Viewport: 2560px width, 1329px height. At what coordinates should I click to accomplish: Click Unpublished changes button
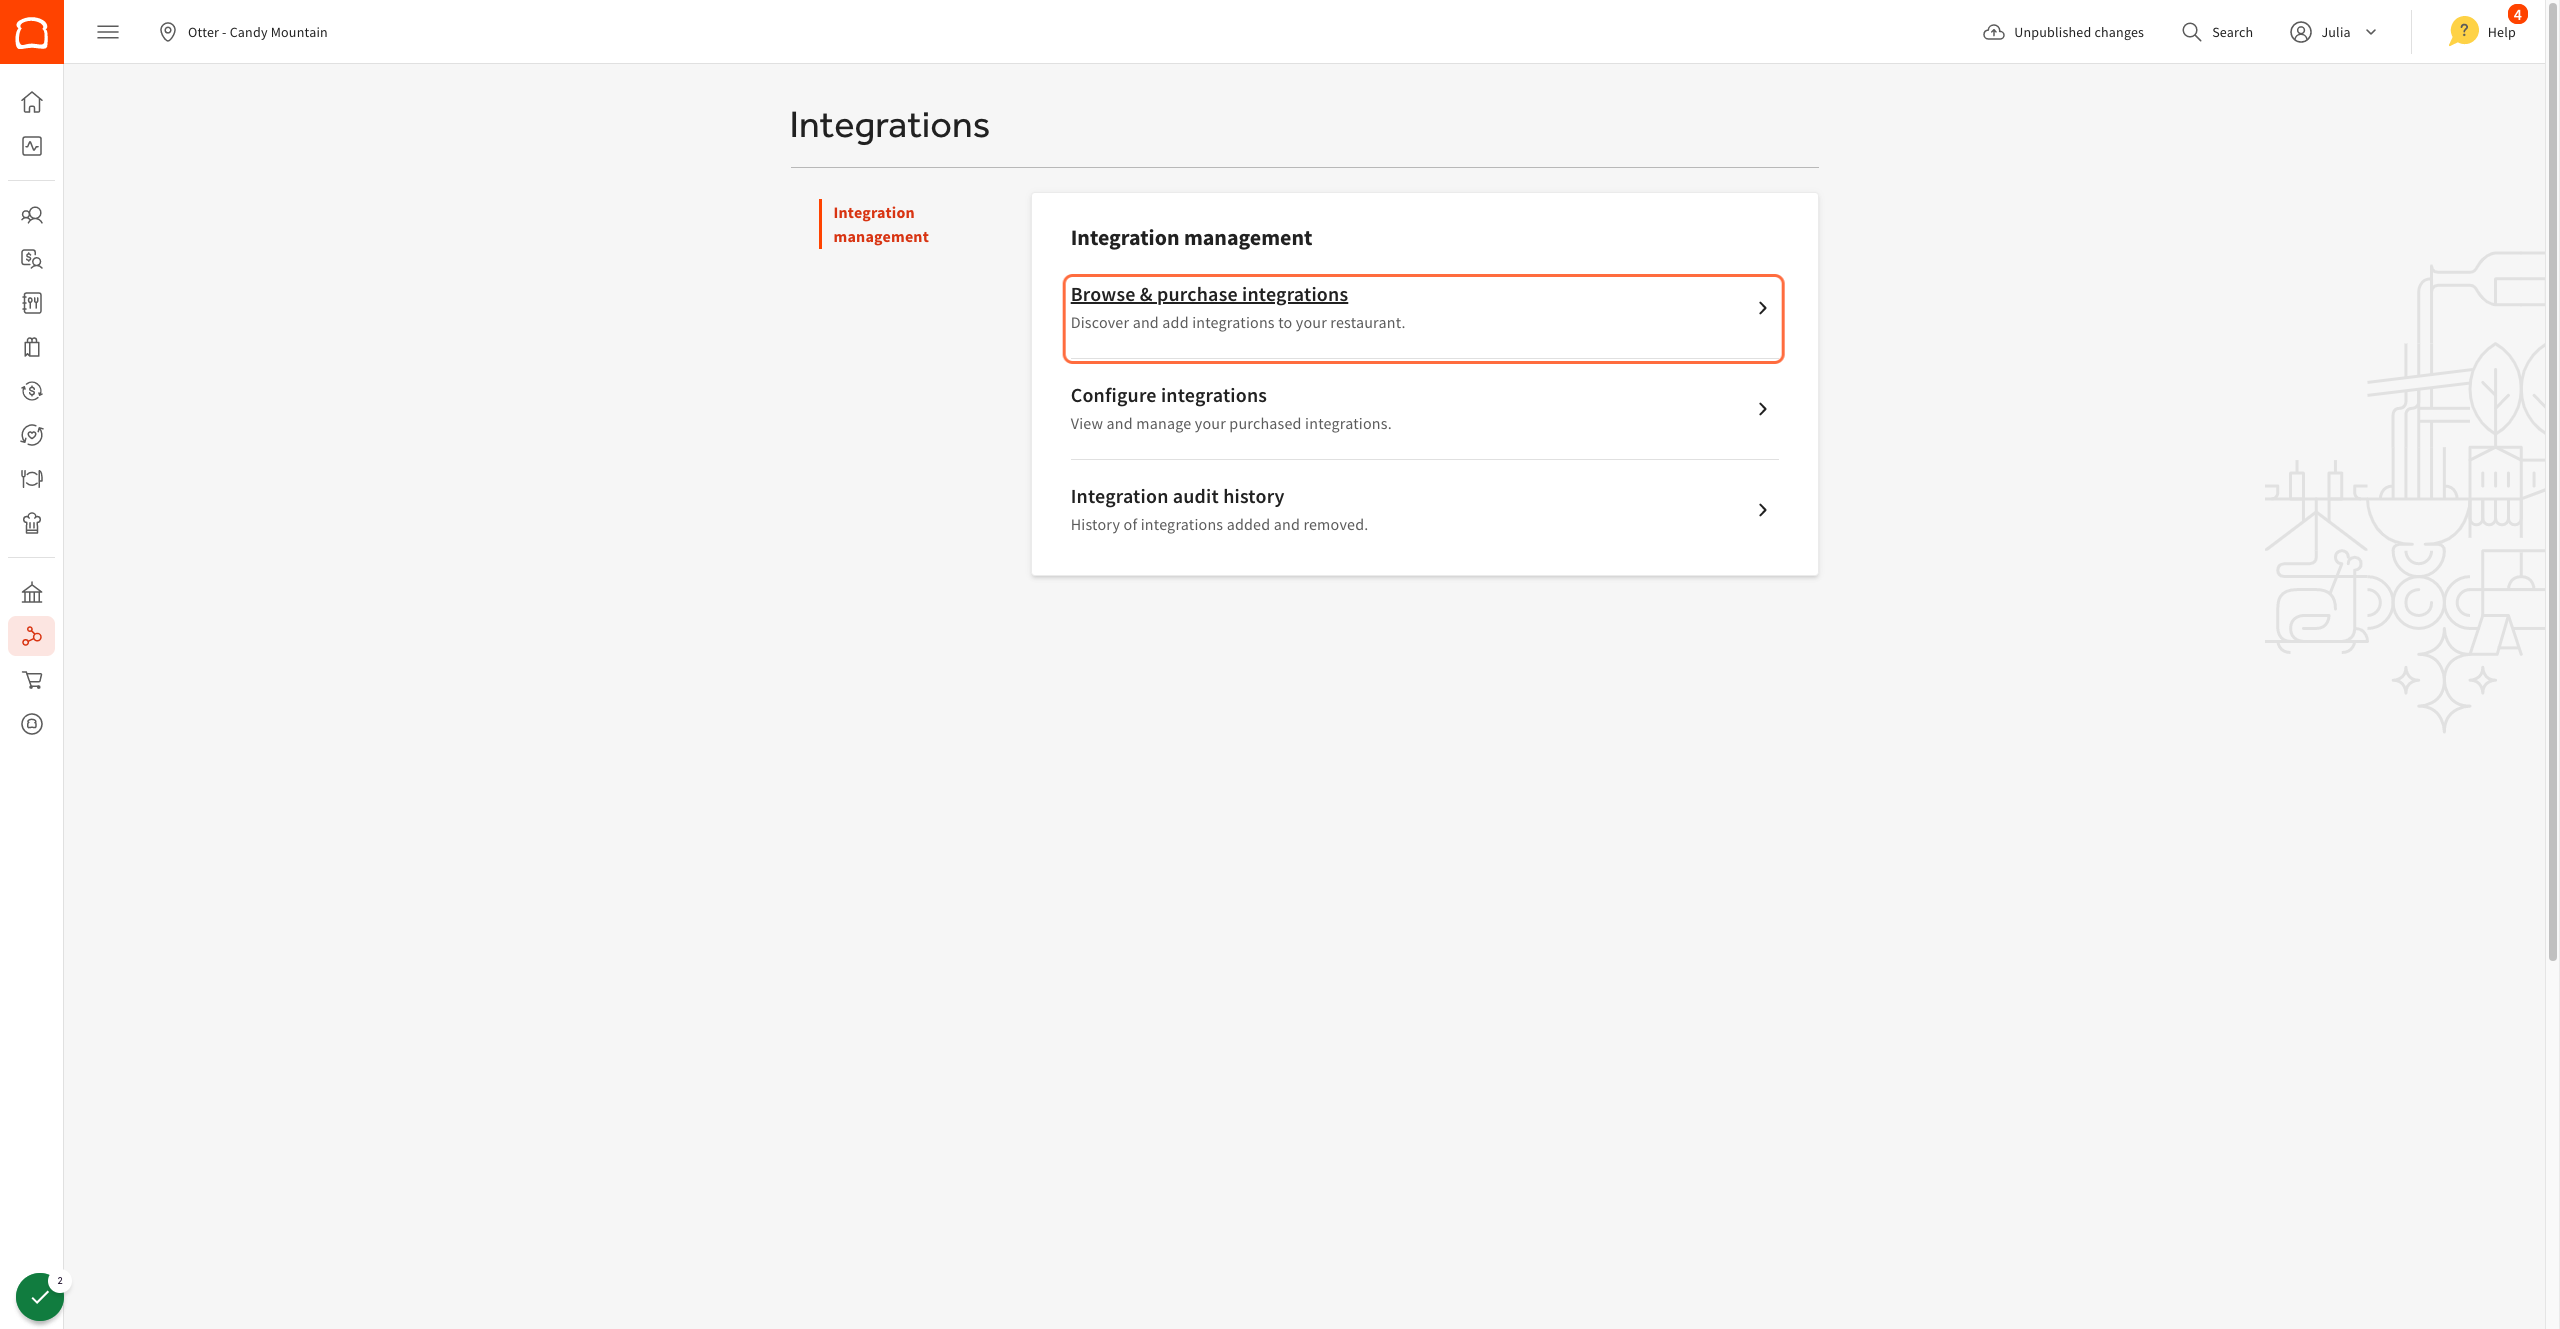(x=2064, y=32)
